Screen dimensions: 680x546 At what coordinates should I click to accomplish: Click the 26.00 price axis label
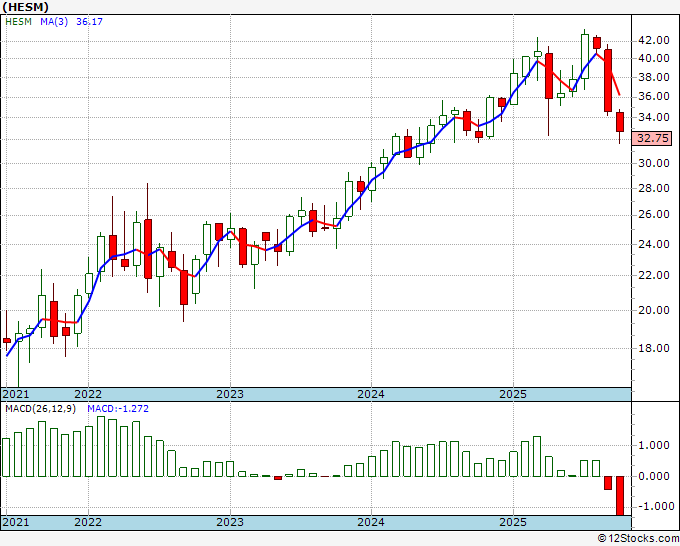(654, 215)
